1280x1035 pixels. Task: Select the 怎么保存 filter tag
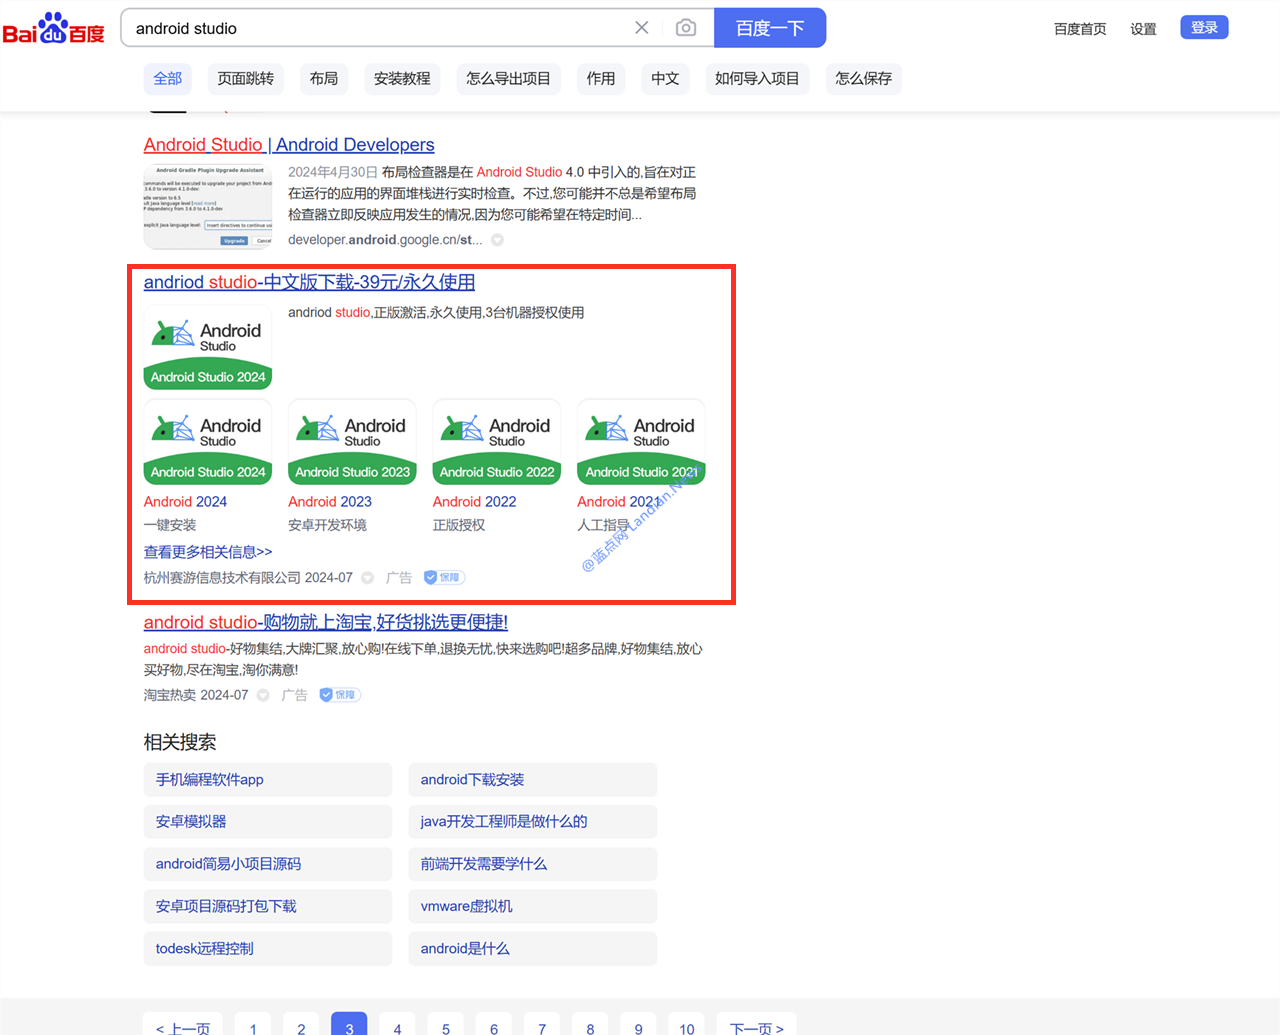point(864,78)
